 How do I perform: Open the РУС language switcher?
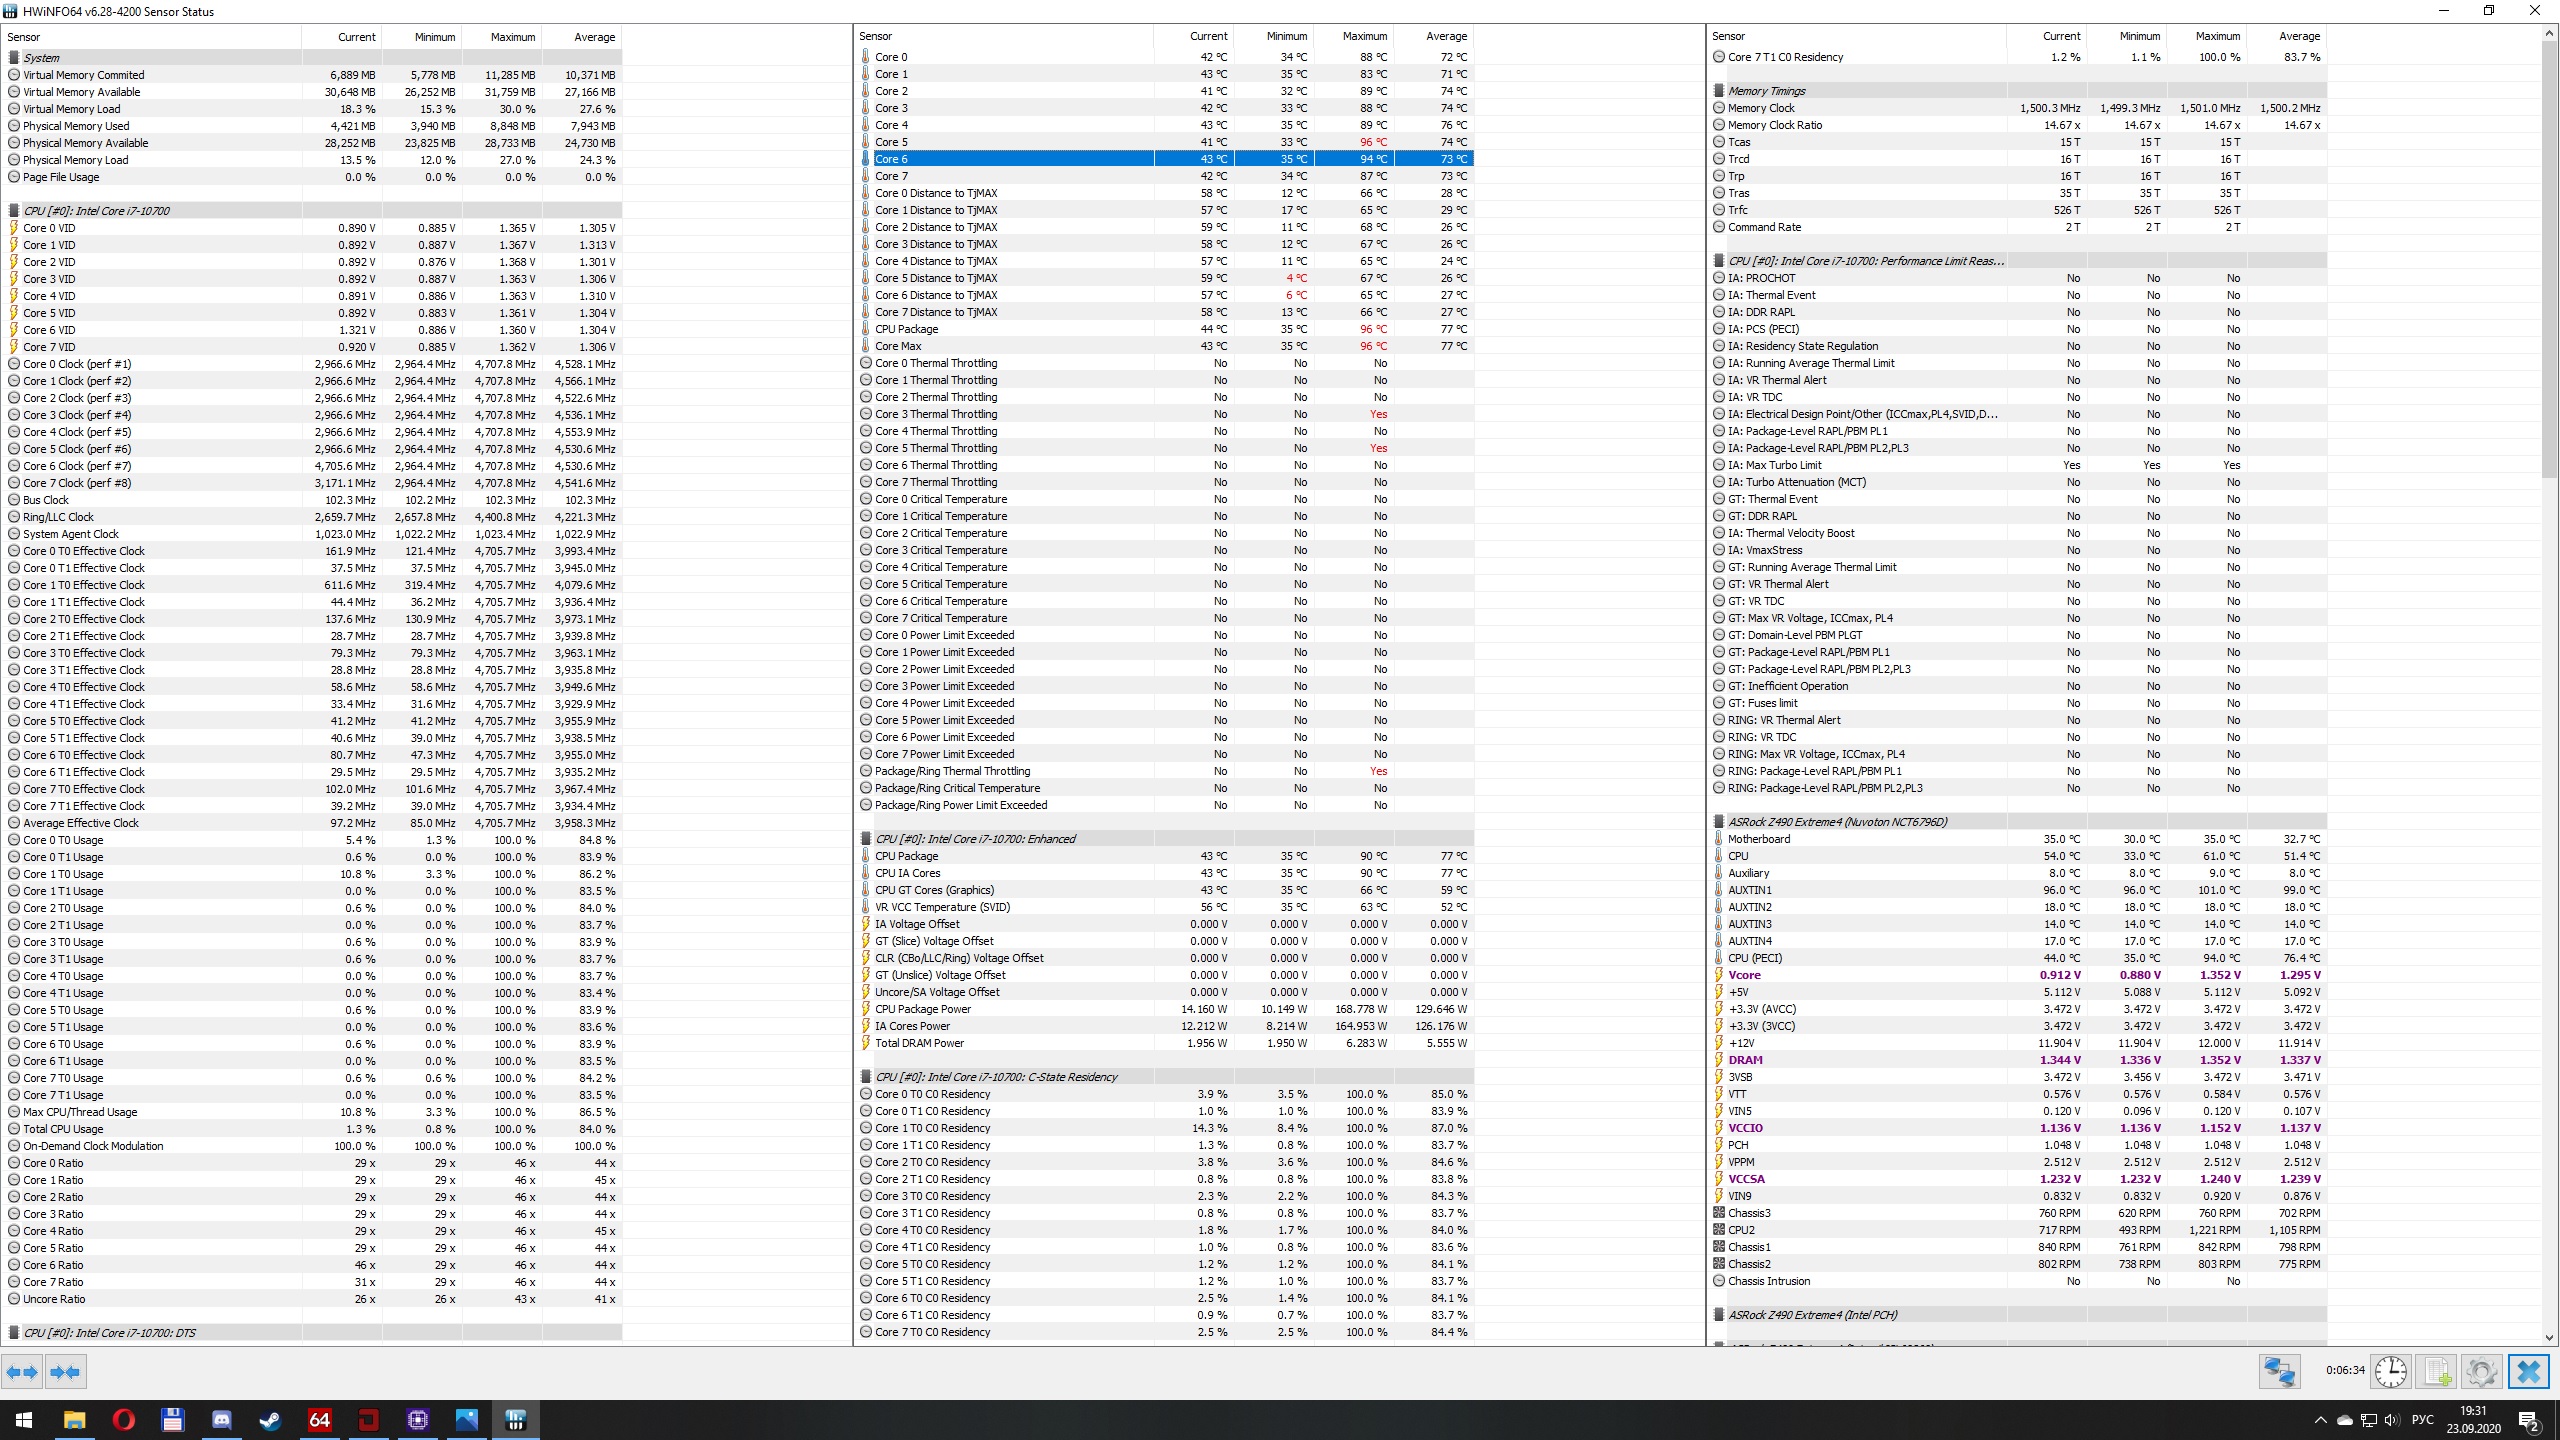pos(2422,1420)
